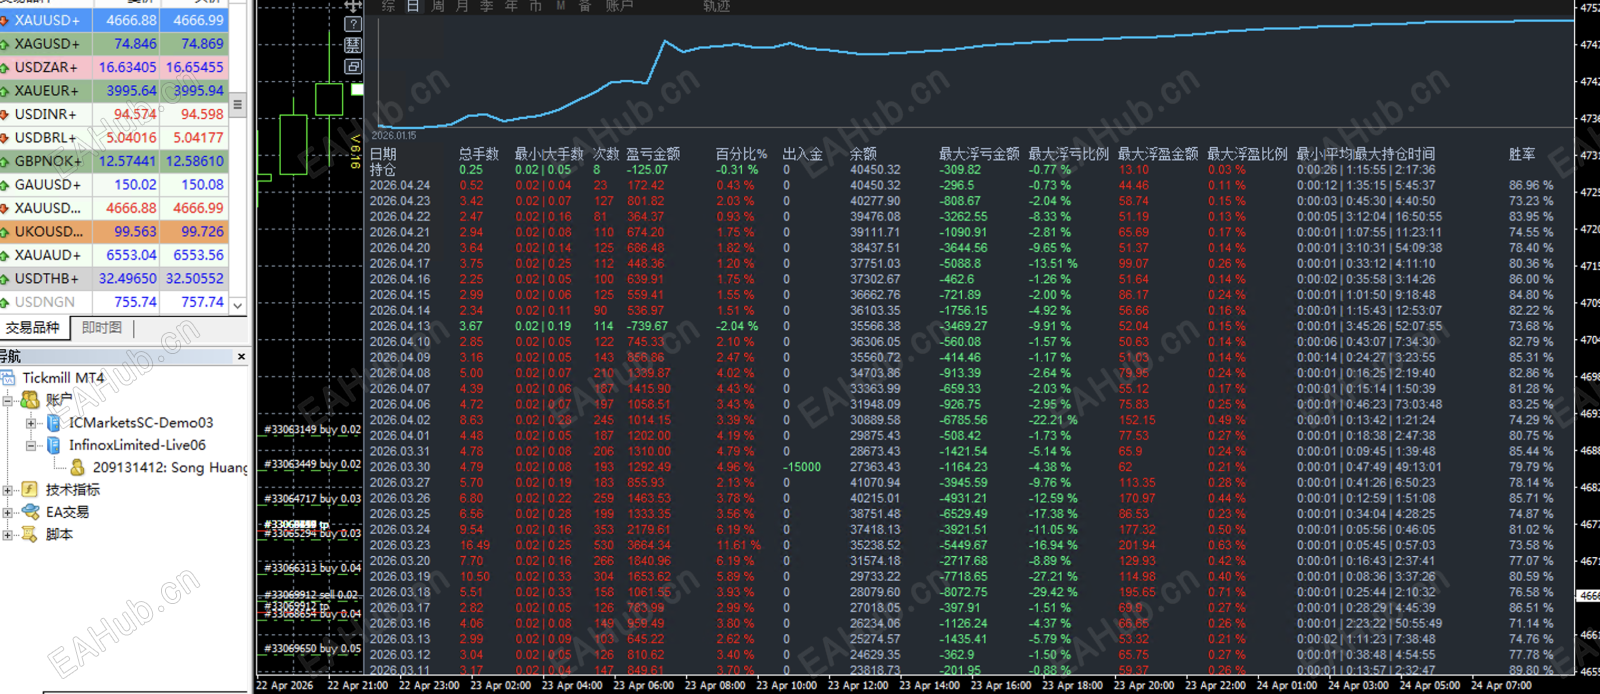Select the GBPNOK+ symbol row
Image resolution: width=1600 pixels, height=694 pixels.
(x=114, y=161)
